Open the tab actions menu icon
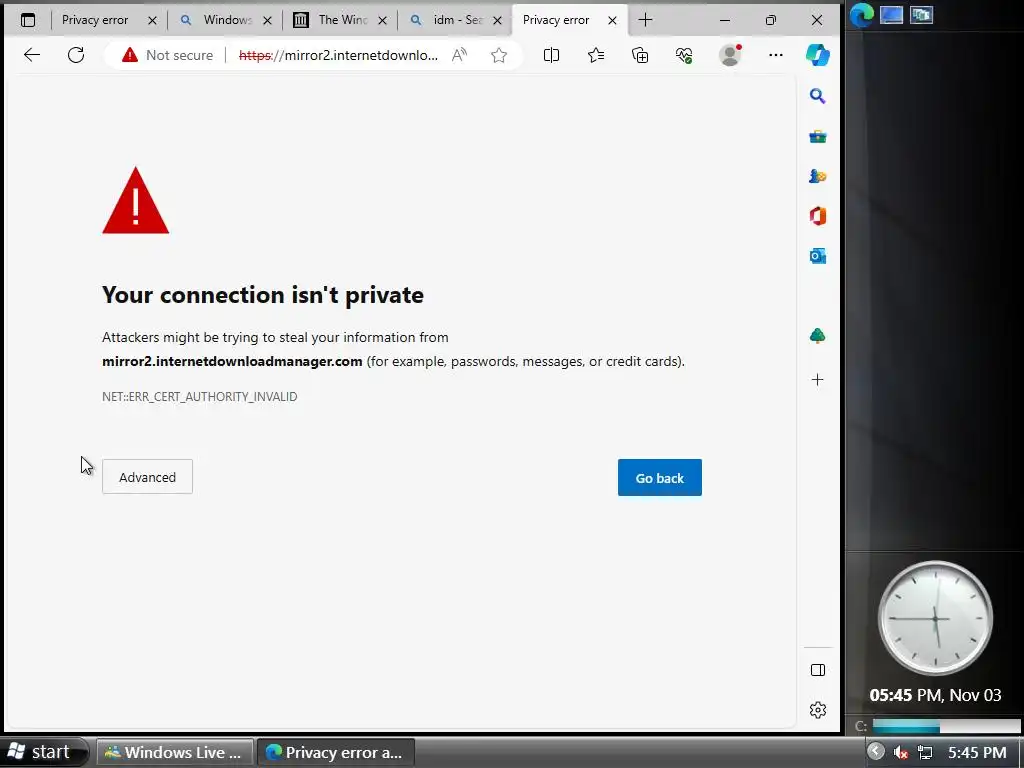Image resolution: width=1024 pixels, height=768 pixels. [28, 20]
